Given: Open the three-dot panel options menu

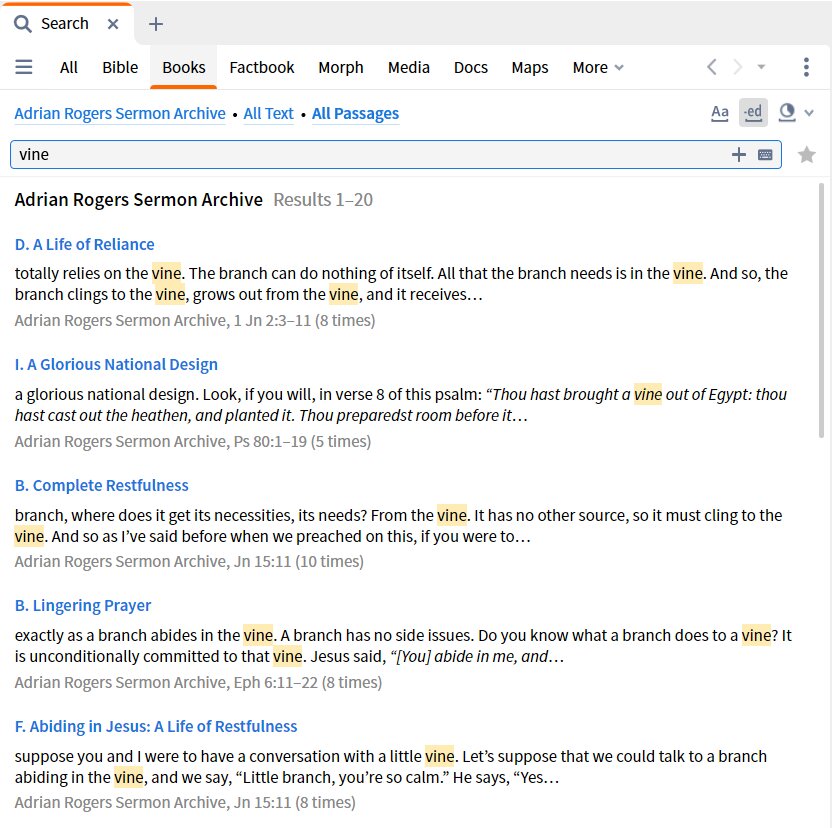Looking at the screenshot, I should pyautogui.click(x=806, y=67).
